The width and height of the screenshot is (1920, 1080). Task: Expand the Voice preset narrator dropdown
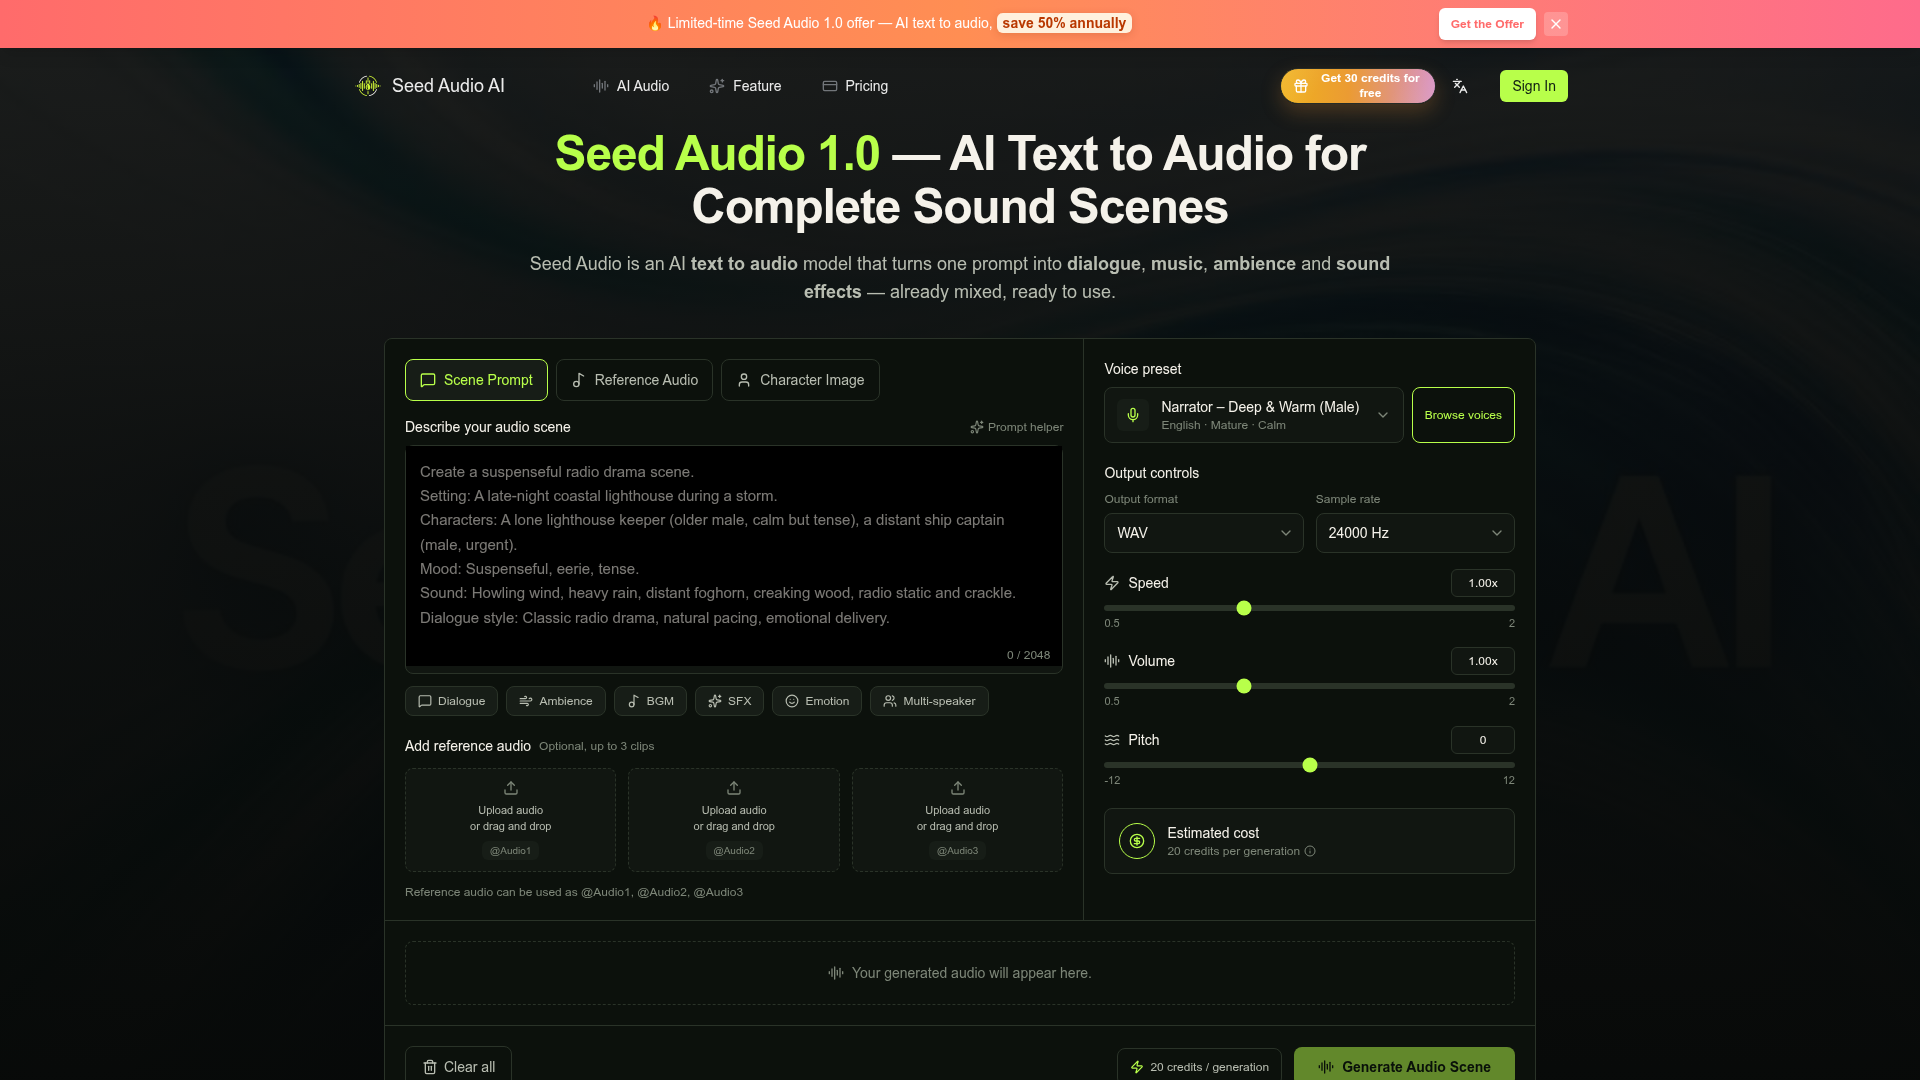point(1254,415)
